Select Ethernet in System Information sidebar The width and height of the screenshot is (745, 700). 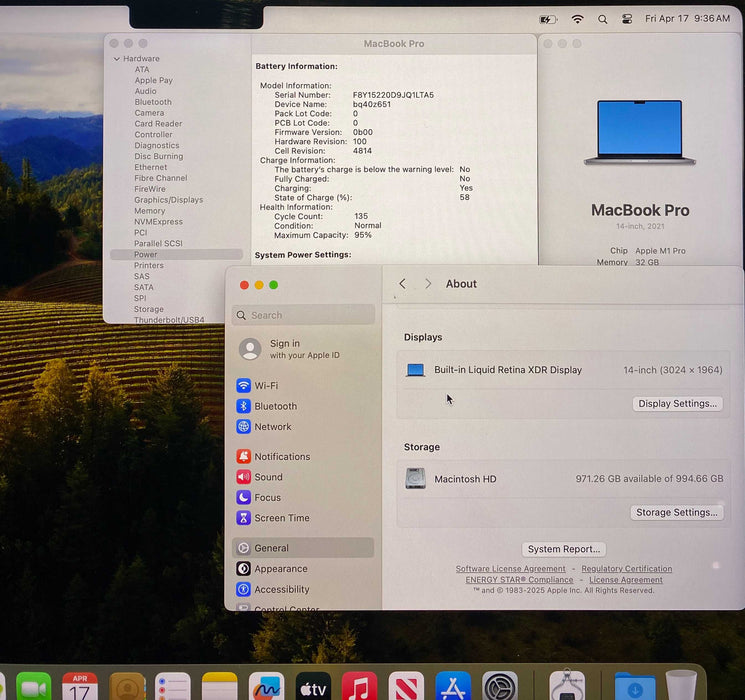pos(151,167)
